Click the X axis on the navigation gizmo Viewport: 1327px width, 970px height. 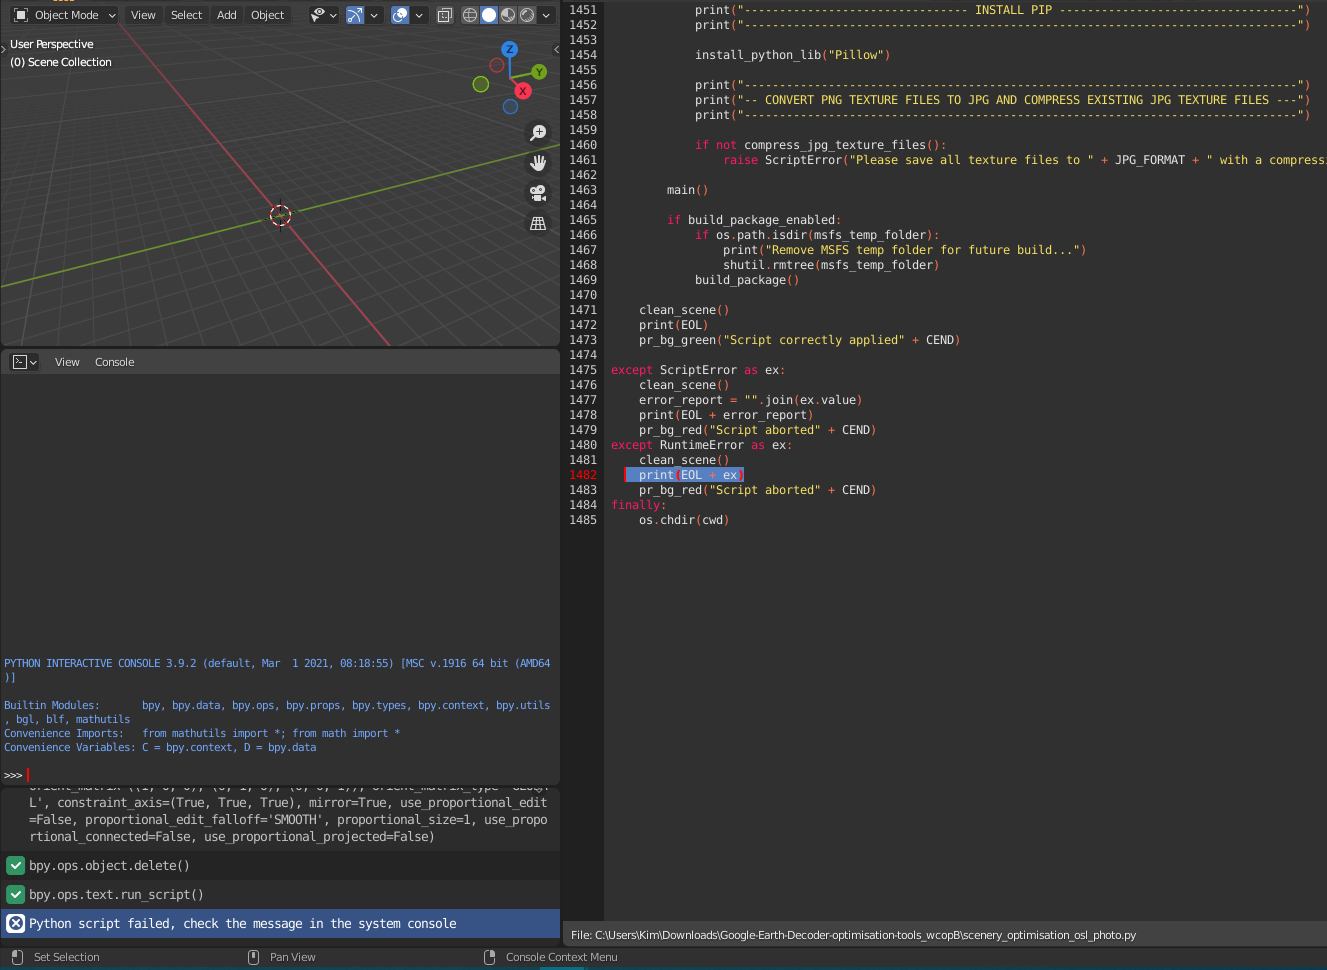(522, 91)
